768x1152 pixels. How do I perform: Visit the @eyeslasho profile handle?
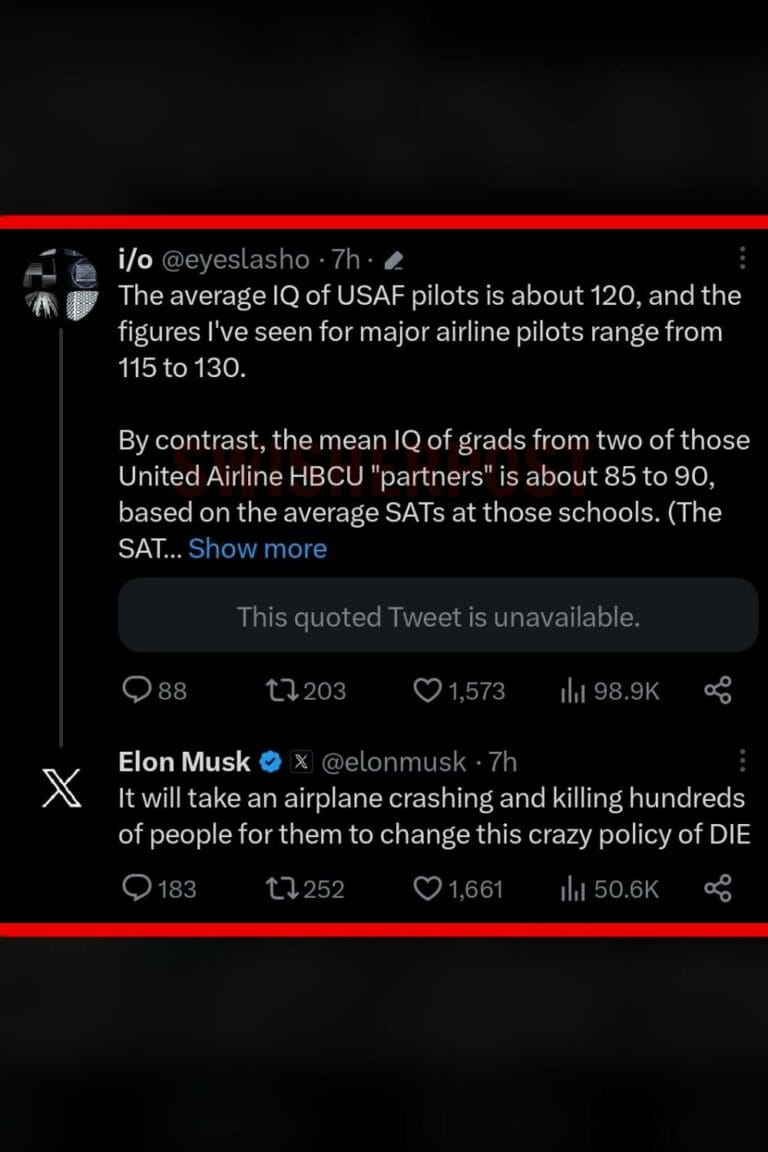235,260
